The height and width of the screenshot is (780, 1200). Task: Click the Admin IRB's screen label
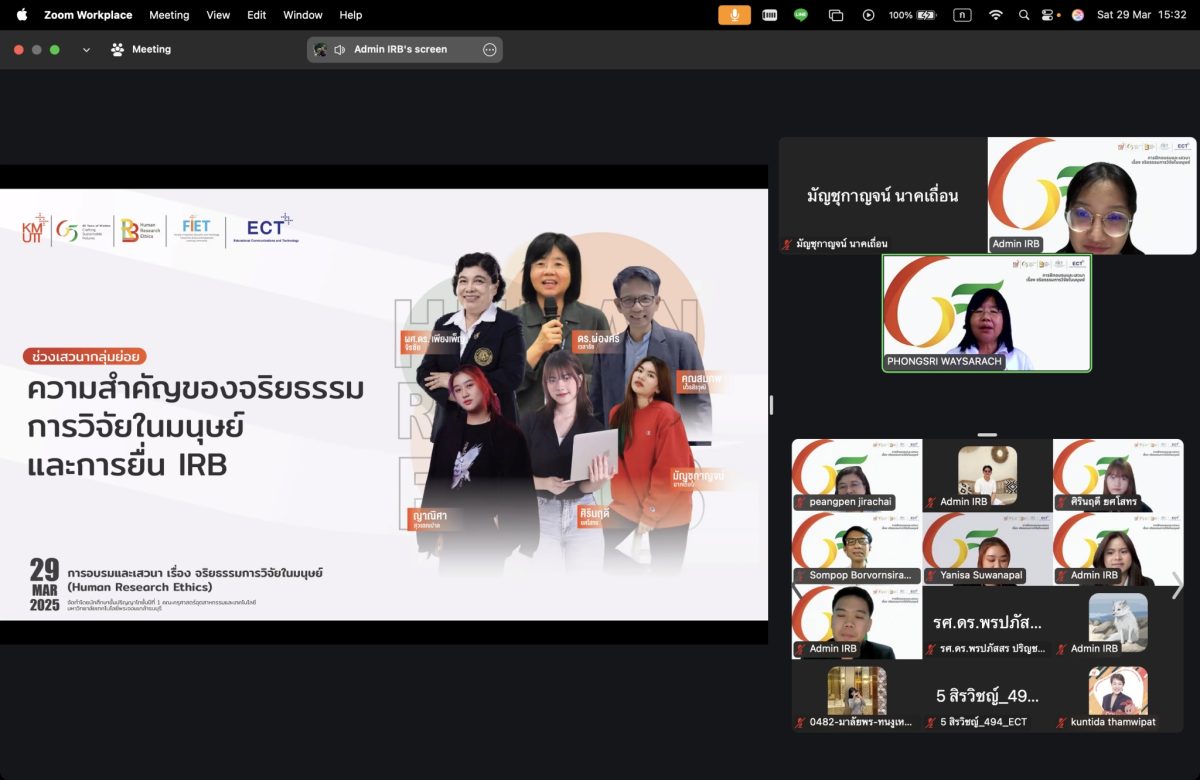(x=401, y=49)
